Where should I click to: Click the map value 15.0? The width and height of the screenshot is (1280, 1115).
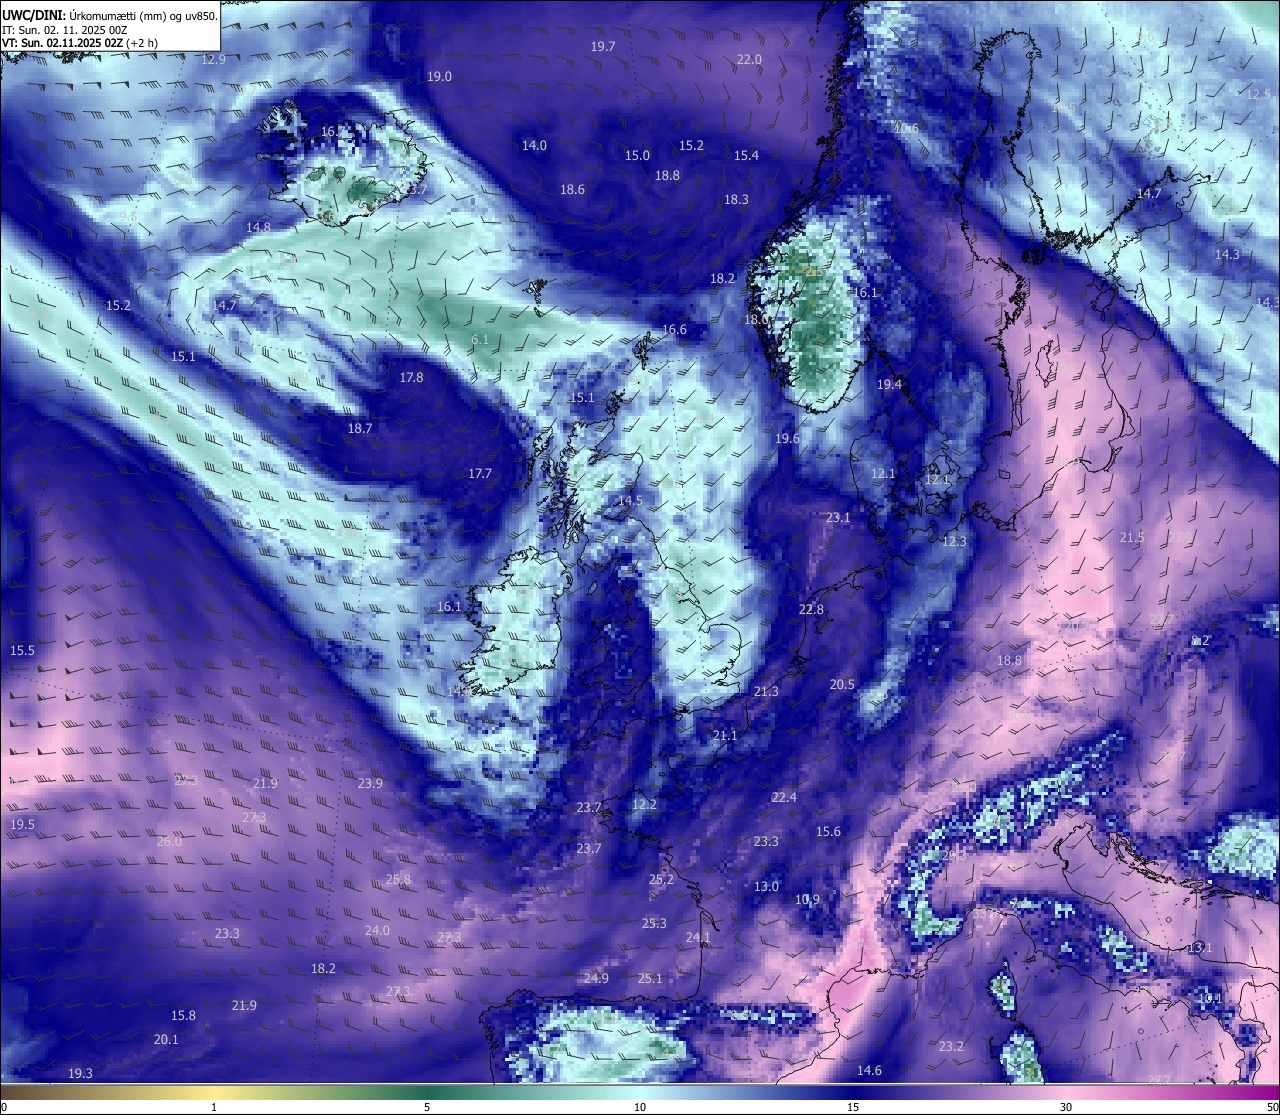[637, 156]
